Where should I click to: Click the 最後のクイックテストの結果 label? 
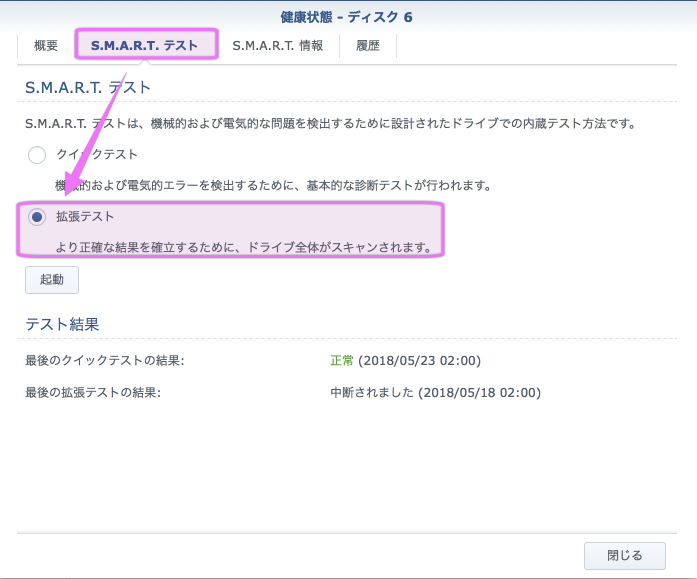click(105, 360)
